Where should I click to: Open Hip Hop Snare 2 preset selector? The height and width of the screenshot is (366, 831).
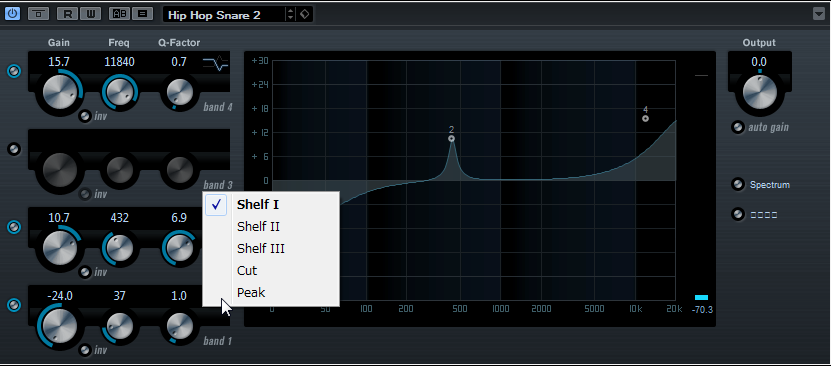click(x=224, y=15)
